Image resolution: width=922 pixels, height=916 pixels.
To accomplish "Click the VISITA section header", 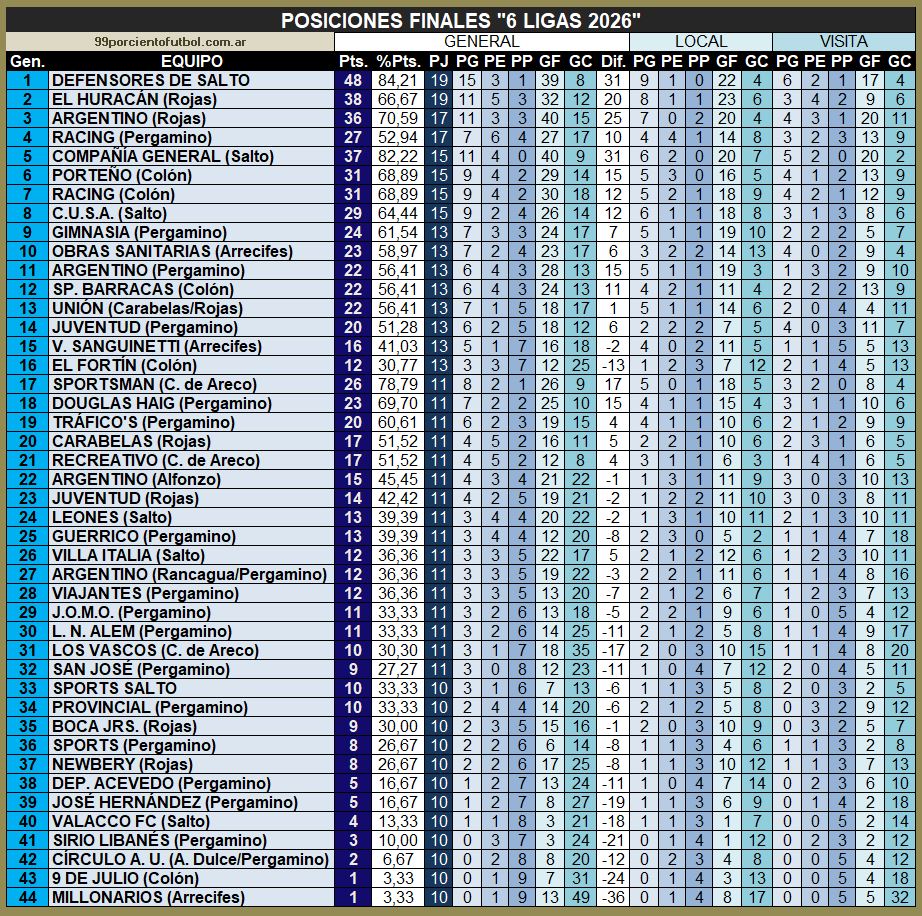I will pyautogui.click(x=844, y=41).
